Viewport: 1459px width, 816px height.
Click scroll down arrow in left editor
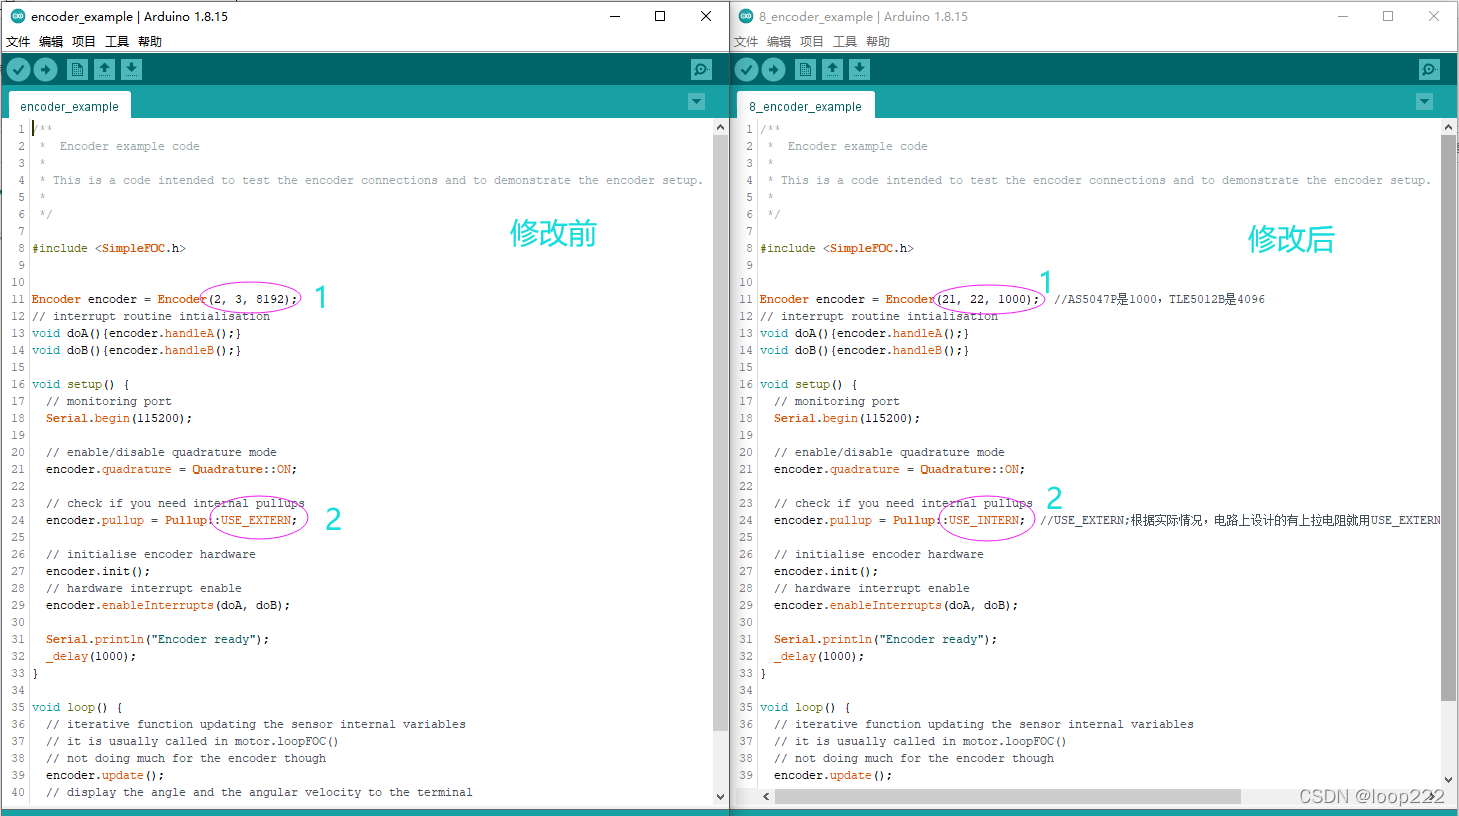pyautogui.click(x=720, y=797)
